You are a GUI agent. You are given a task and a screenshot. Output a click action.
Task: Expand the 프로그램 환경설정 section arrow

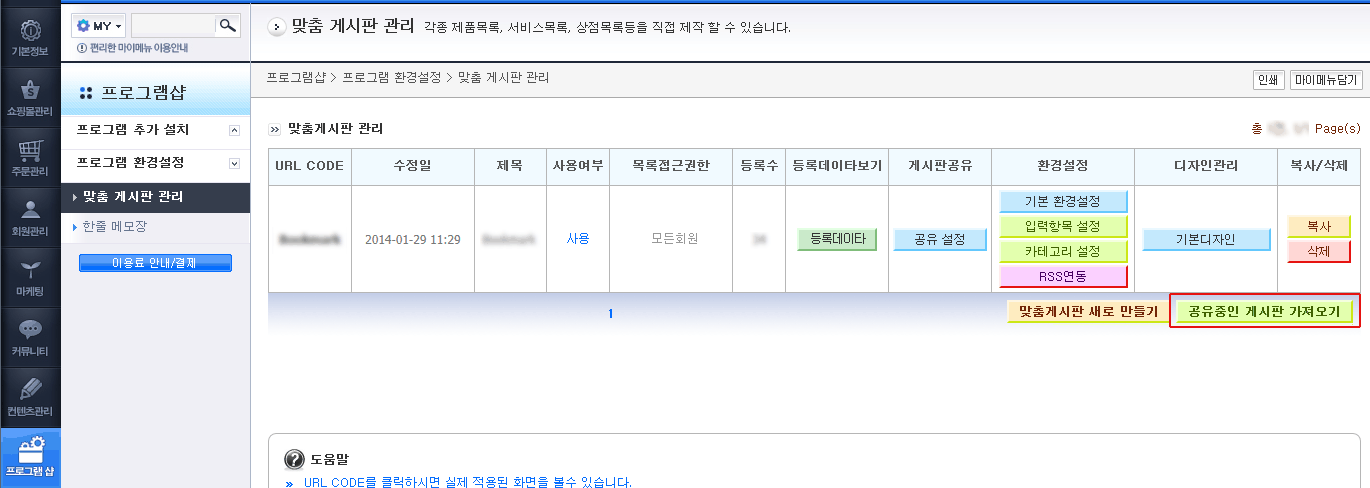coord(235,162)
